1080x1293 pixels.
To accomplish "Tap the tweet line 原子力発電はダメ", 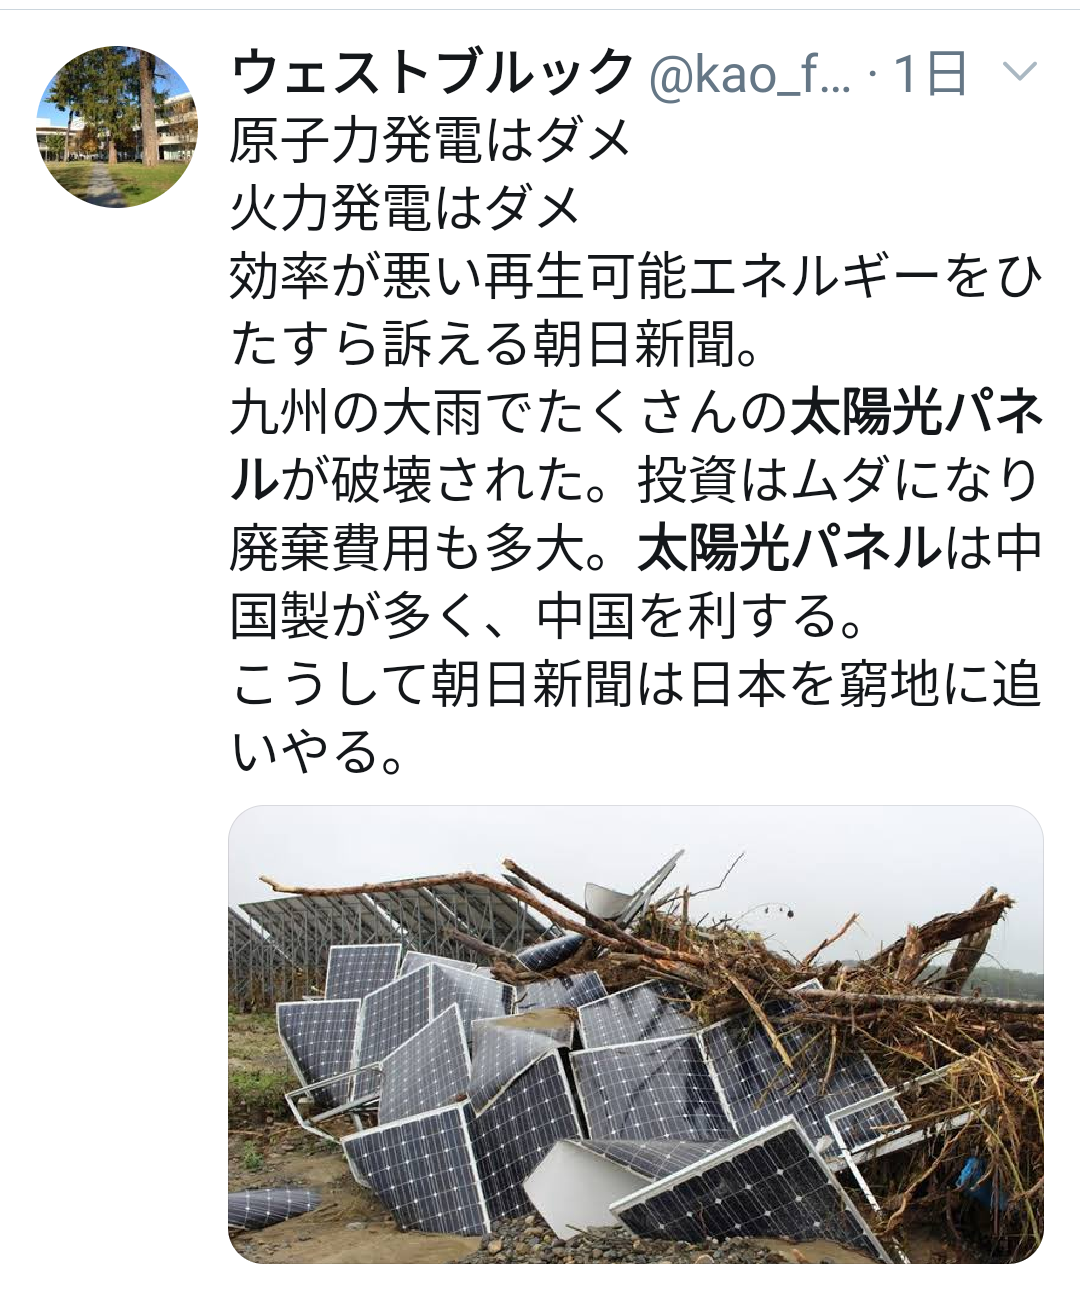I will (x=431, y=141).
